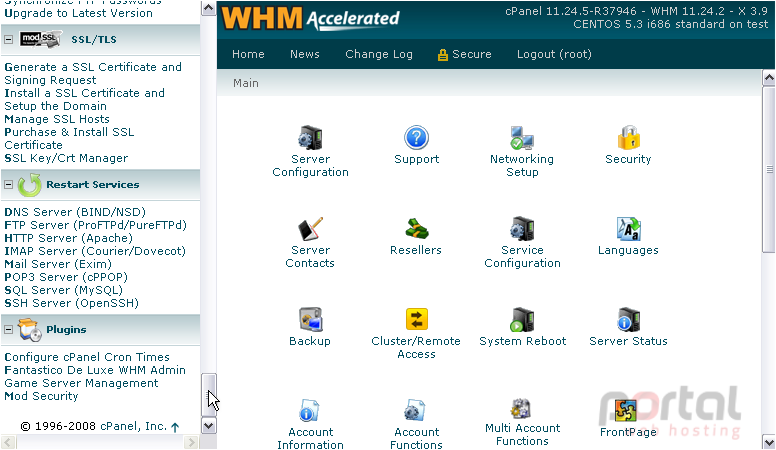Click sidebar horizontal scrollbar right arrow

point(192,442)
